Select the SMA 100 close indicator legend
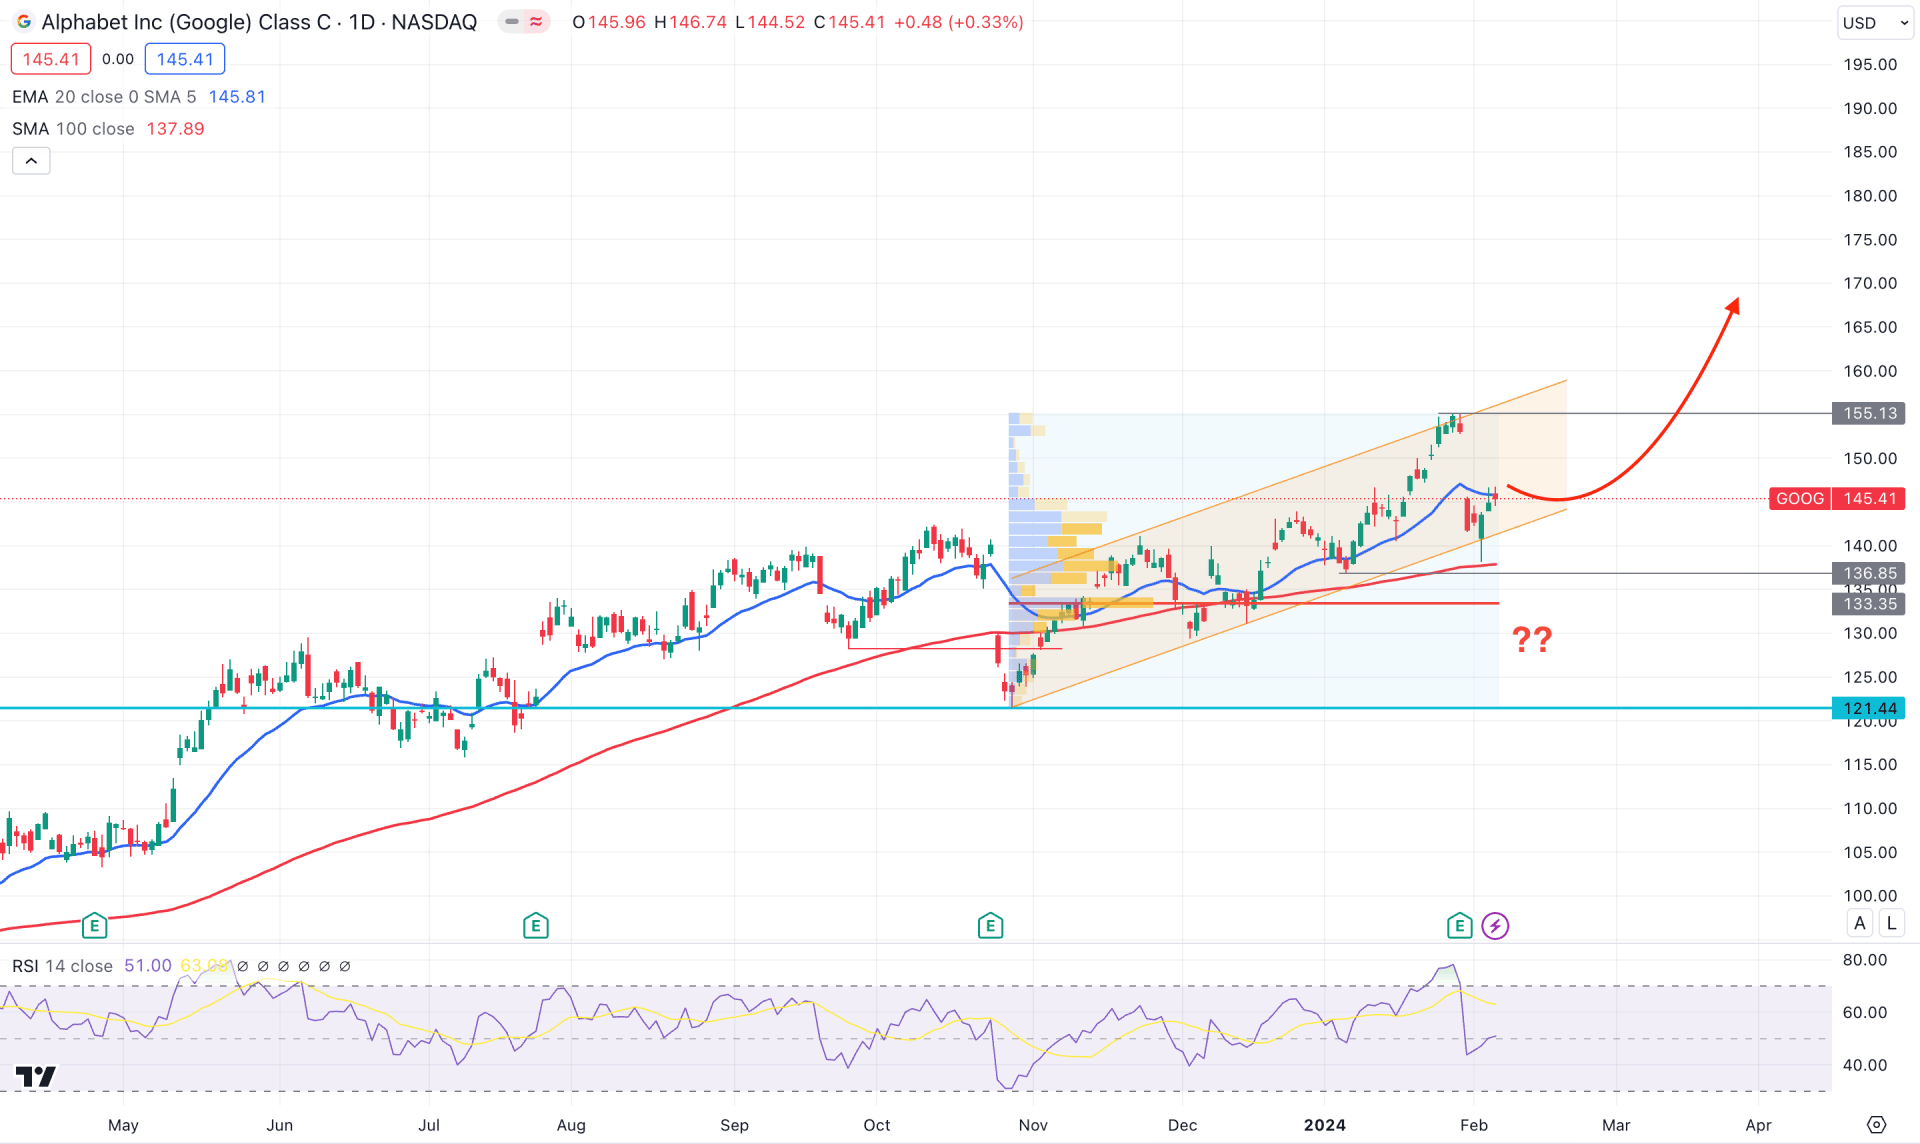The image size is (1920, 1144). click(x=73, y=129)
